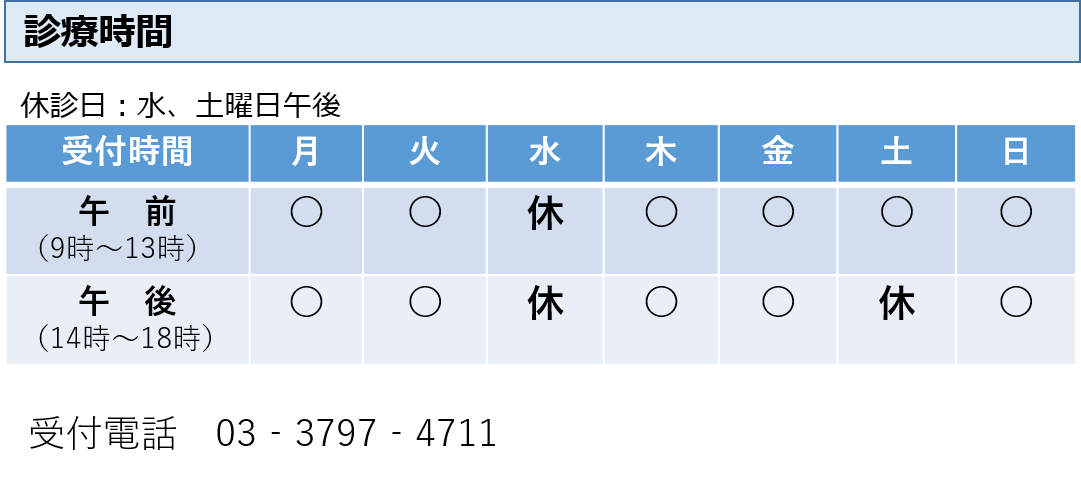The width and height of the screenshot is (1081, 481).
Task: Click the 午後 (14時～18時) row label
Action: click(x=128, y=320)
